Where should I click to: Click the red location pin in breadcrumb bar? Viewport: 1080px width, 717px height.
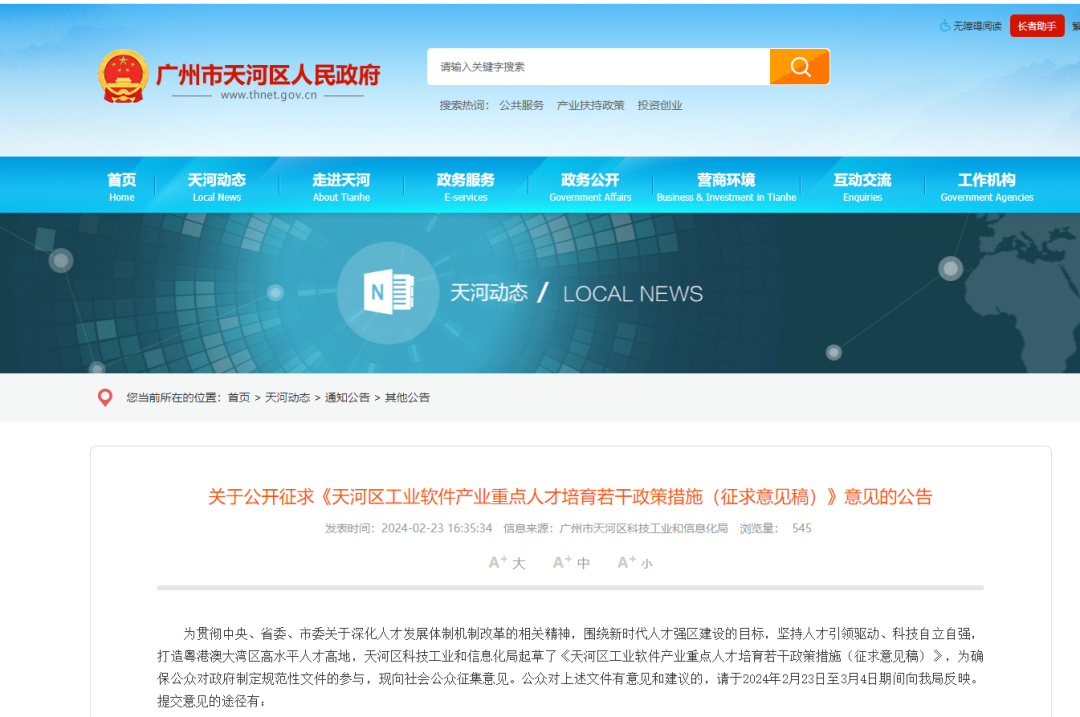105,397
